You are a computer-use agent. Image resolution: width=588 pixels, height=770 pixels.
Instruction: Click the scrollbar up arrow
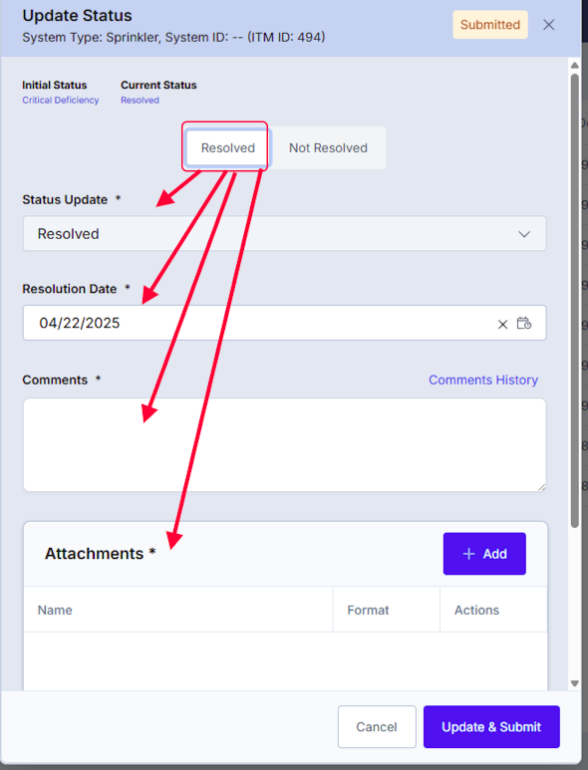coord(575,65)
